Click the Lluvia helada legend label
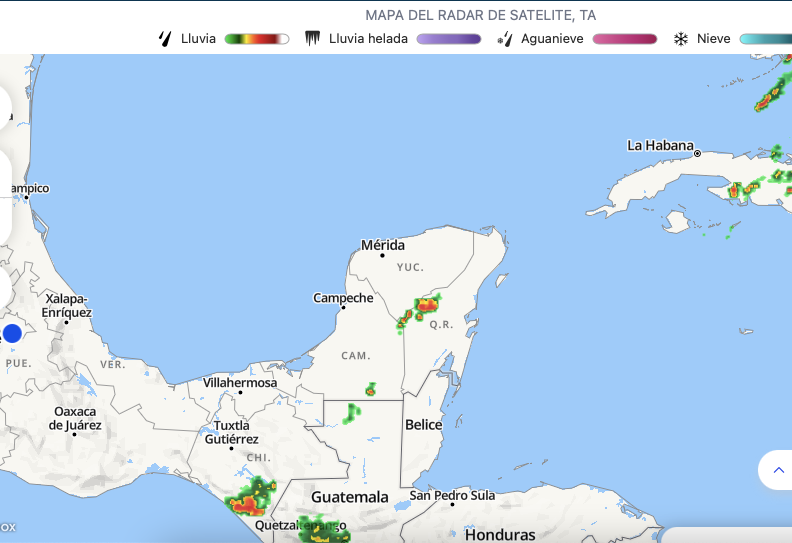Viewport: 792px width, 543px height. point(368,39)
